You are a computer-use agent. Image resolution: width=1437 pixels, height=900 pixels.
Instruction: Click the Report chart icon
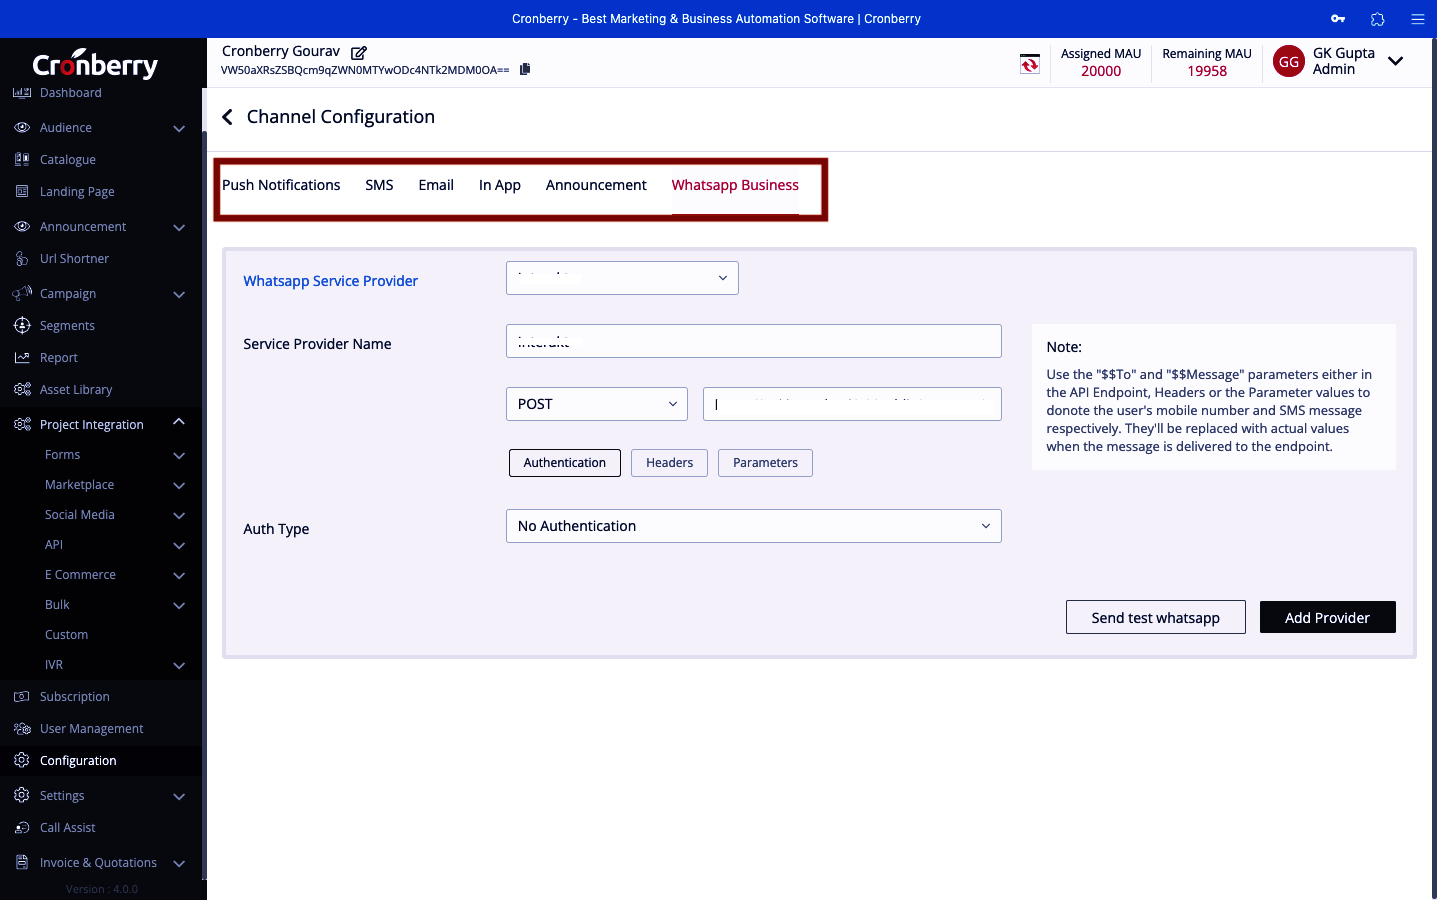tap(22, 358)
